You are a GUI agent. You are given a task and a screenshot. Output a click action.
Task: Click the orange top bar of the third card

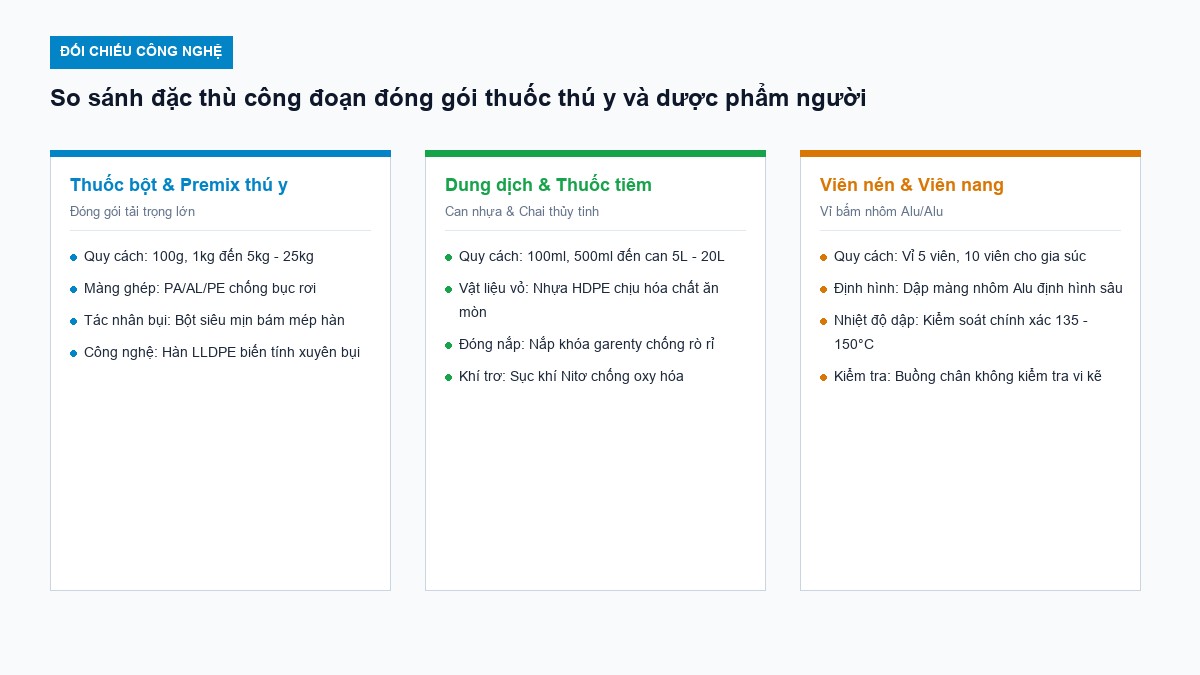(970, 153)
